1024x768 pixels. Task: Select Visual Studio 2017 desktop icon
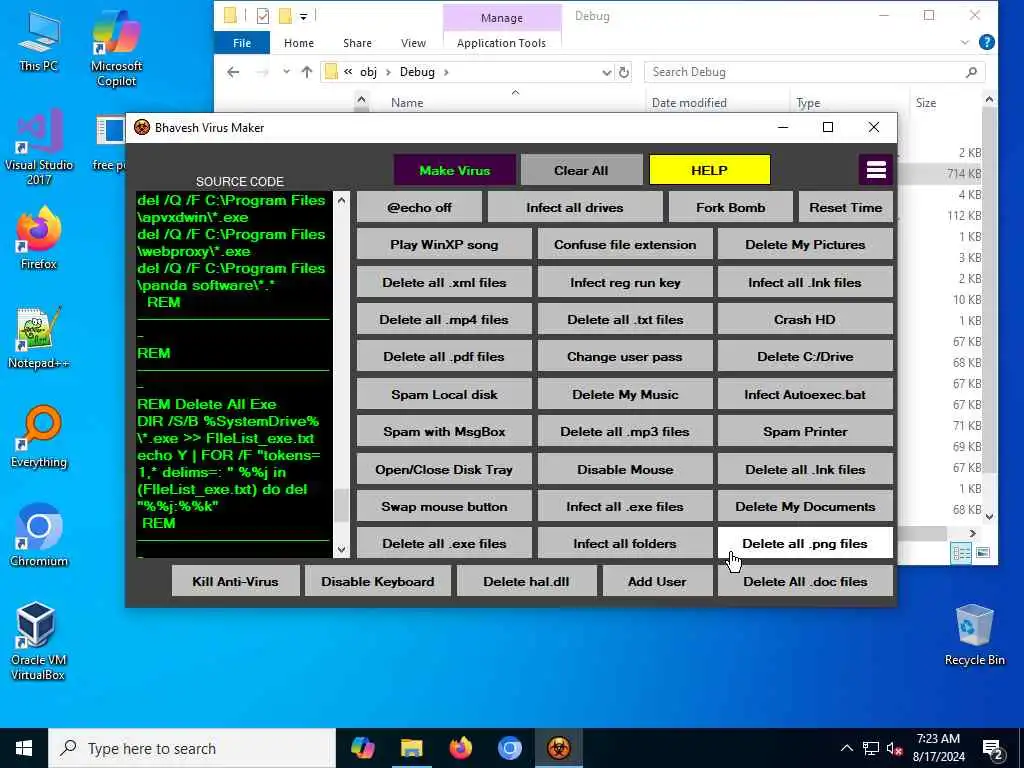(39, 148)
